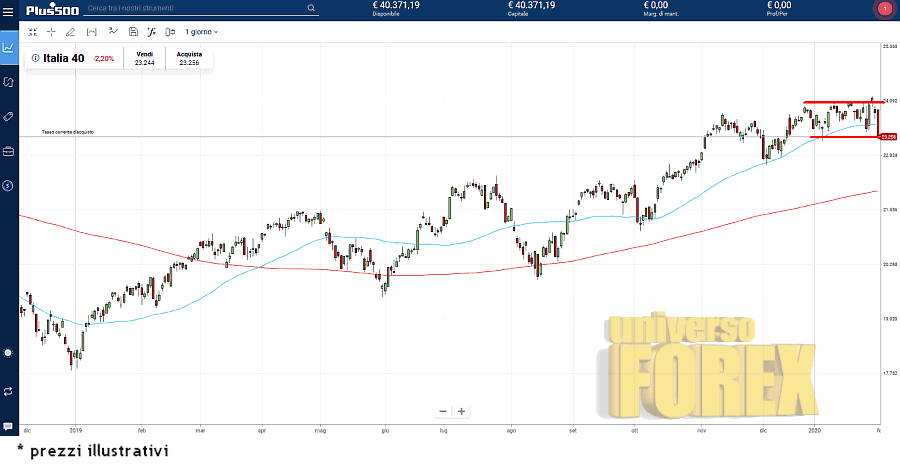Expand the '1 giorno' timeframe dropdown
900x466 pixels.
[201, 32]
